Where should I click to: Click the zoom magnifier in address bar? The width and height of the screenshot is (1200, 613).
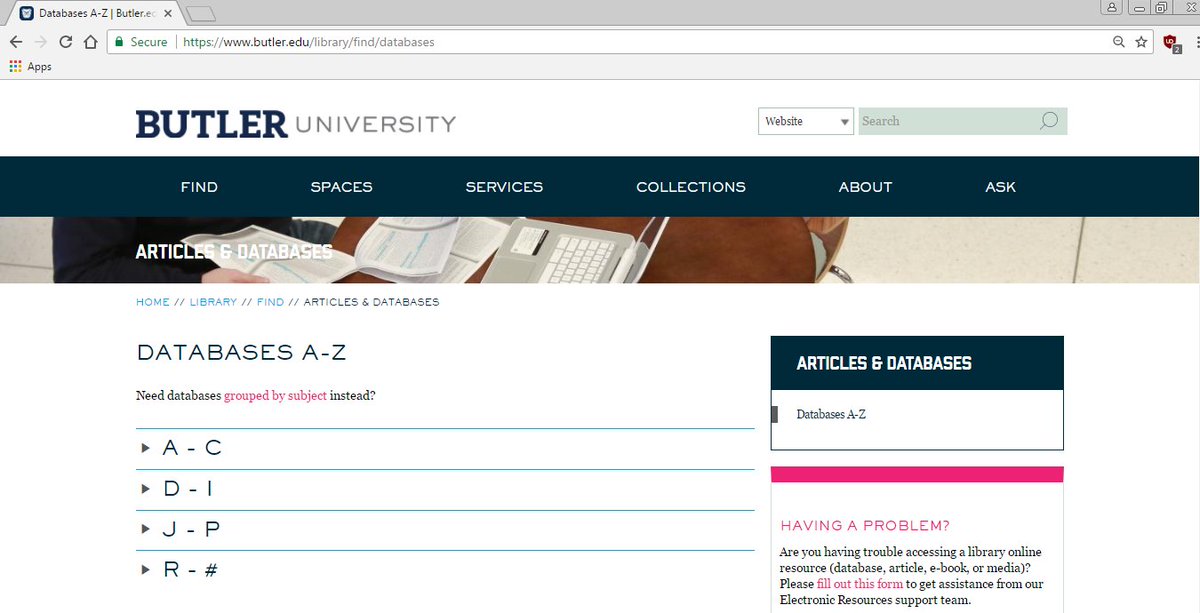pos(1119,42)
